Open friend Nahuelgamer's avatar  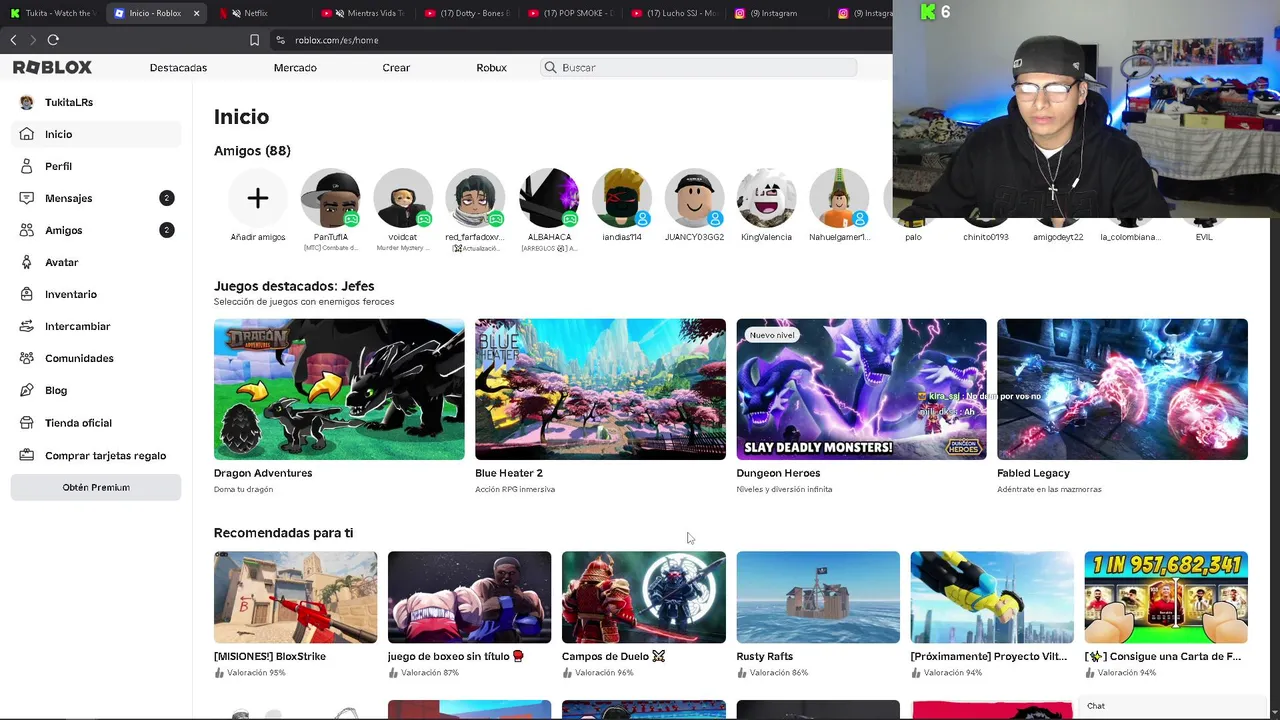[x=839, y=198]
